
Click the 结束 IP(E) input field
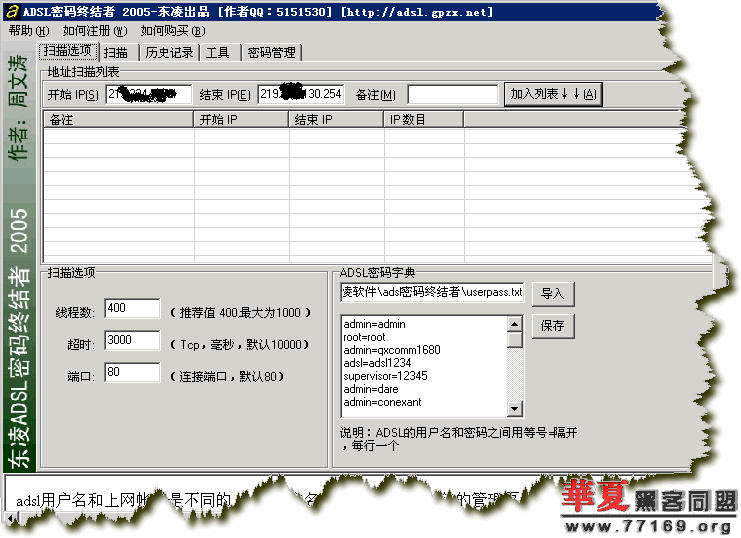[301, 94]
